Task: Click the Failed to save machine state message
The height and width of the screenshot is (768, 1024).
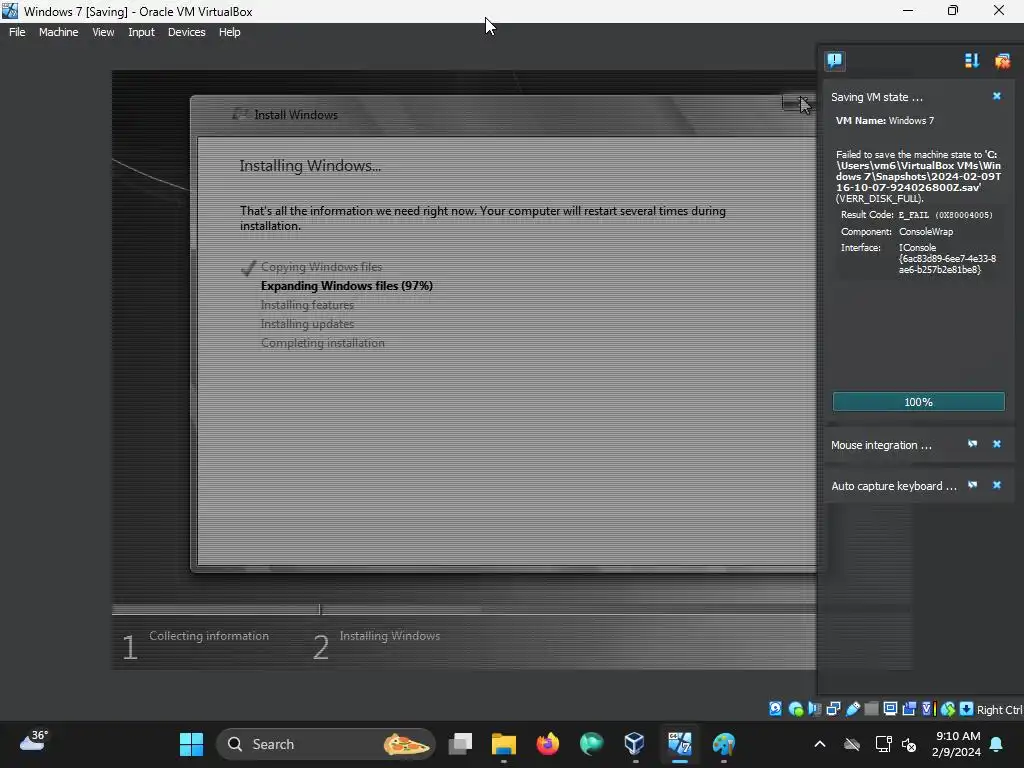Action: click(x=918, y=176)
